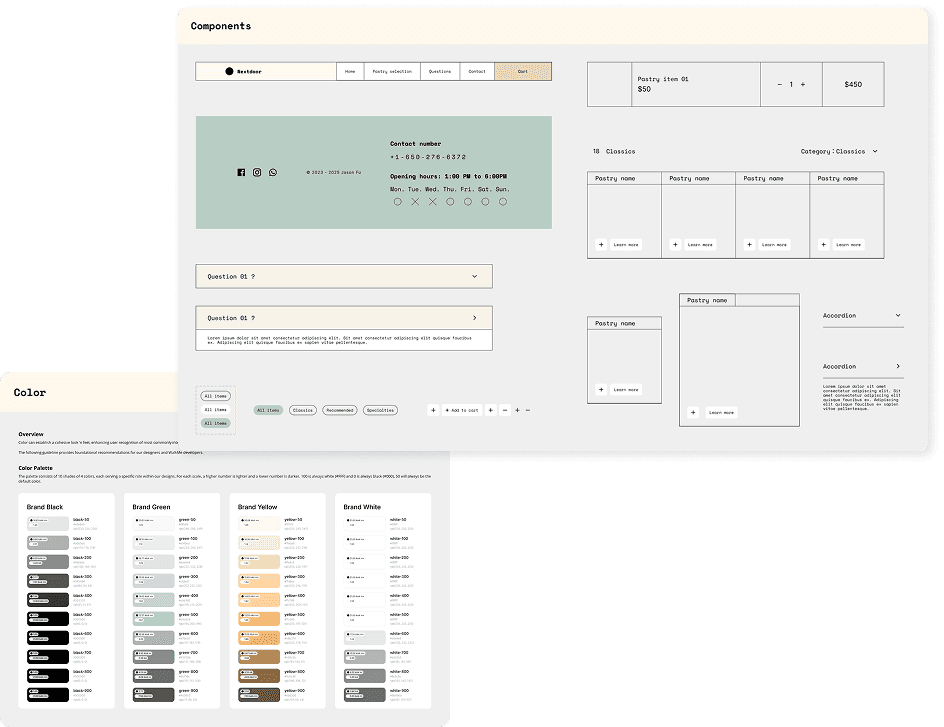Click outlined All items chip in dashed box
Image resolution: width=944 pixels, height=727 pixels.
[216, 396]
